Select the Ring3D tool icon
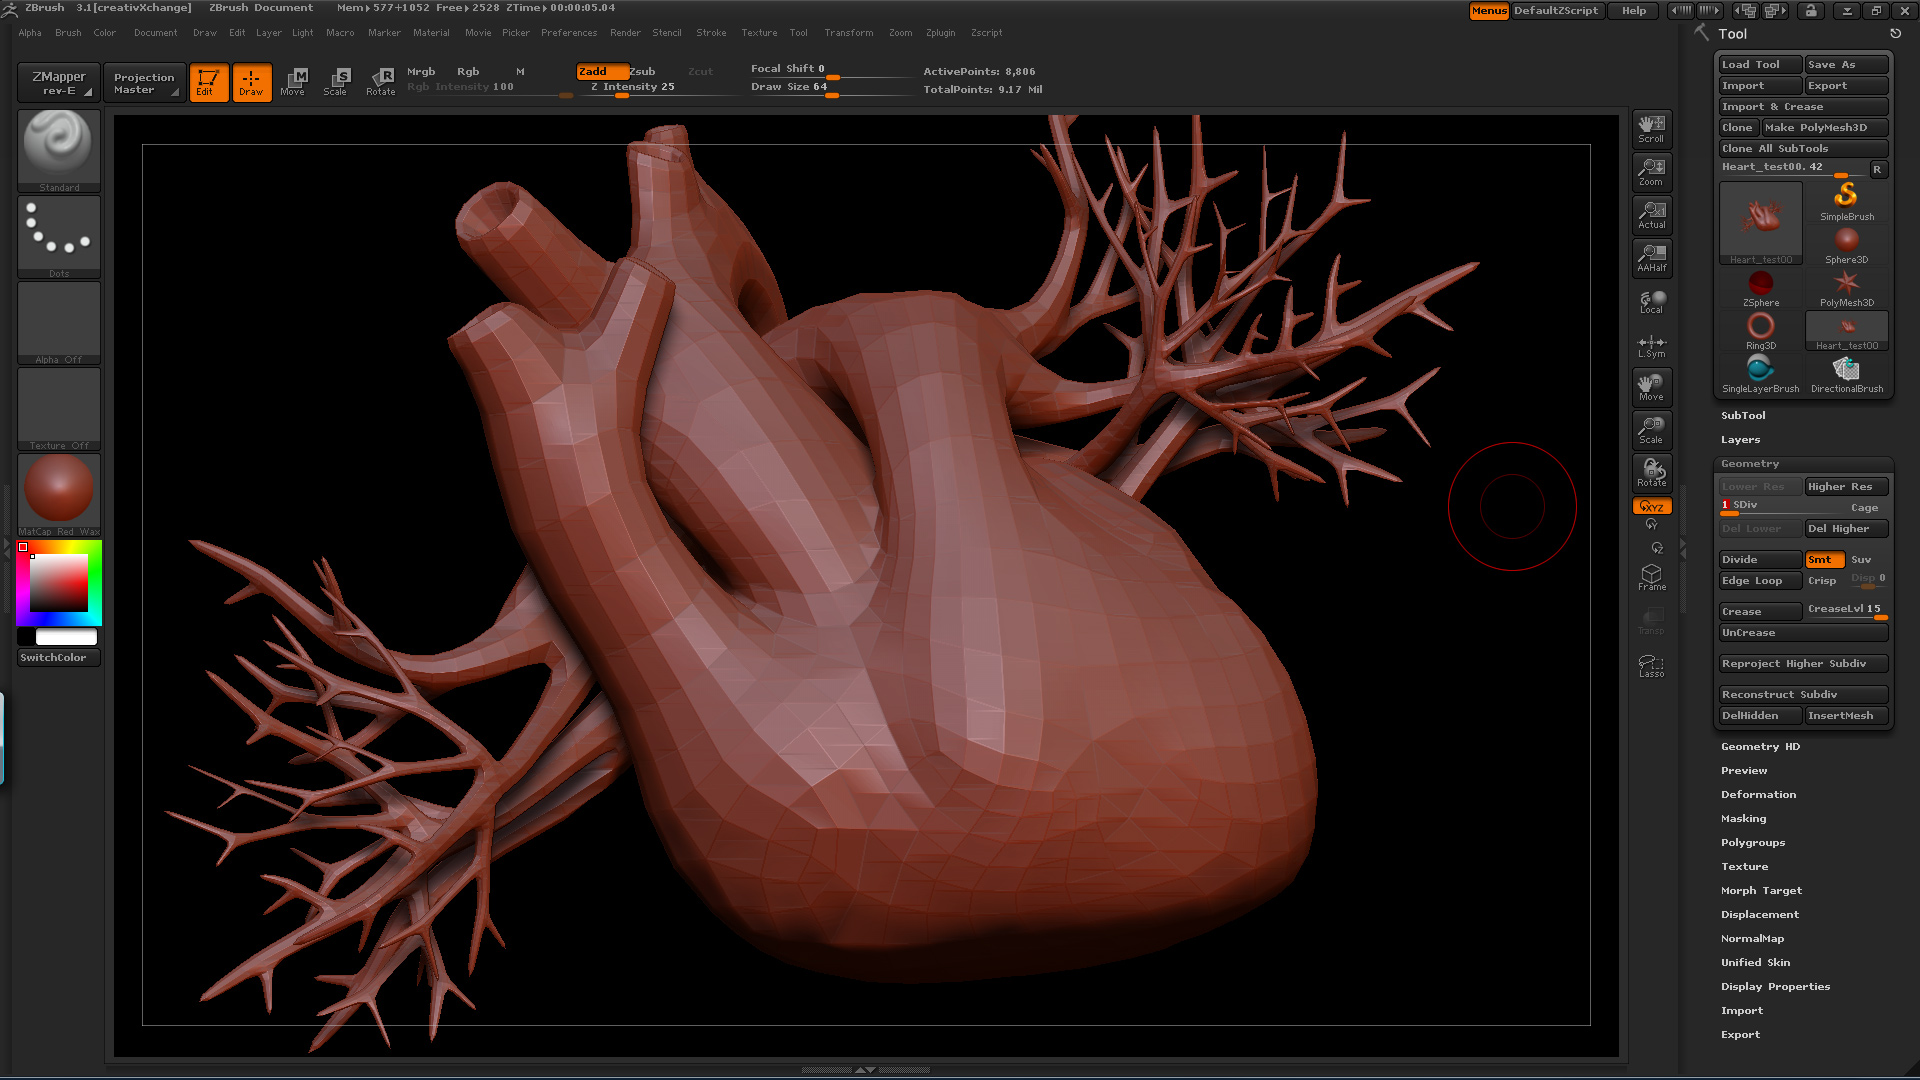Image resolution: width=1920 pixels, height=1080 pixels. tap(1760, 331)
